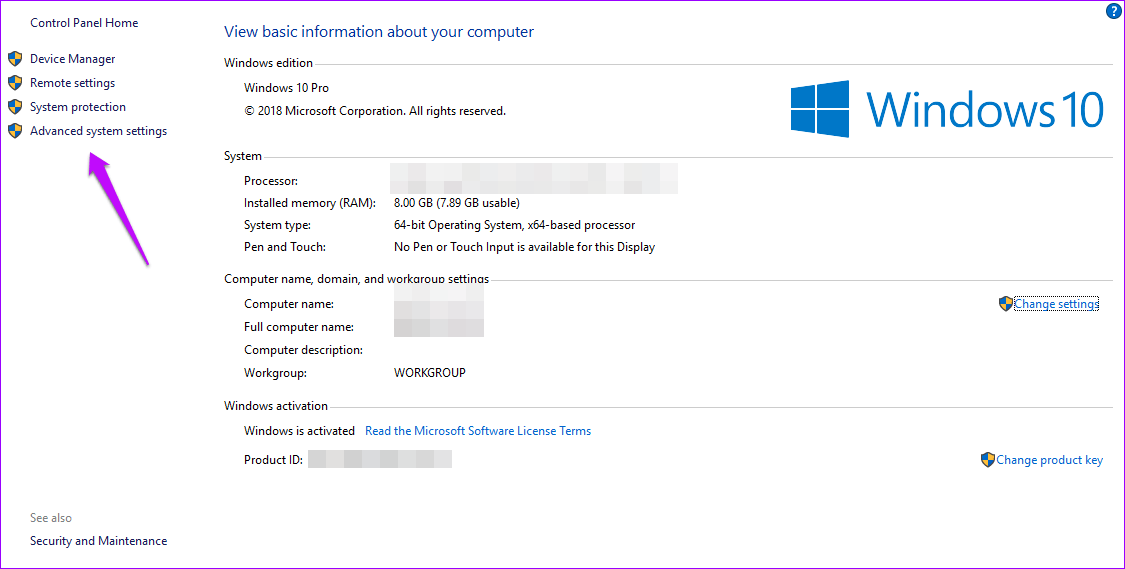The height and width of the screenshot is (569, 1125).
Task: Click the shield icon beside Remote settings
Action: click(15, 83)
